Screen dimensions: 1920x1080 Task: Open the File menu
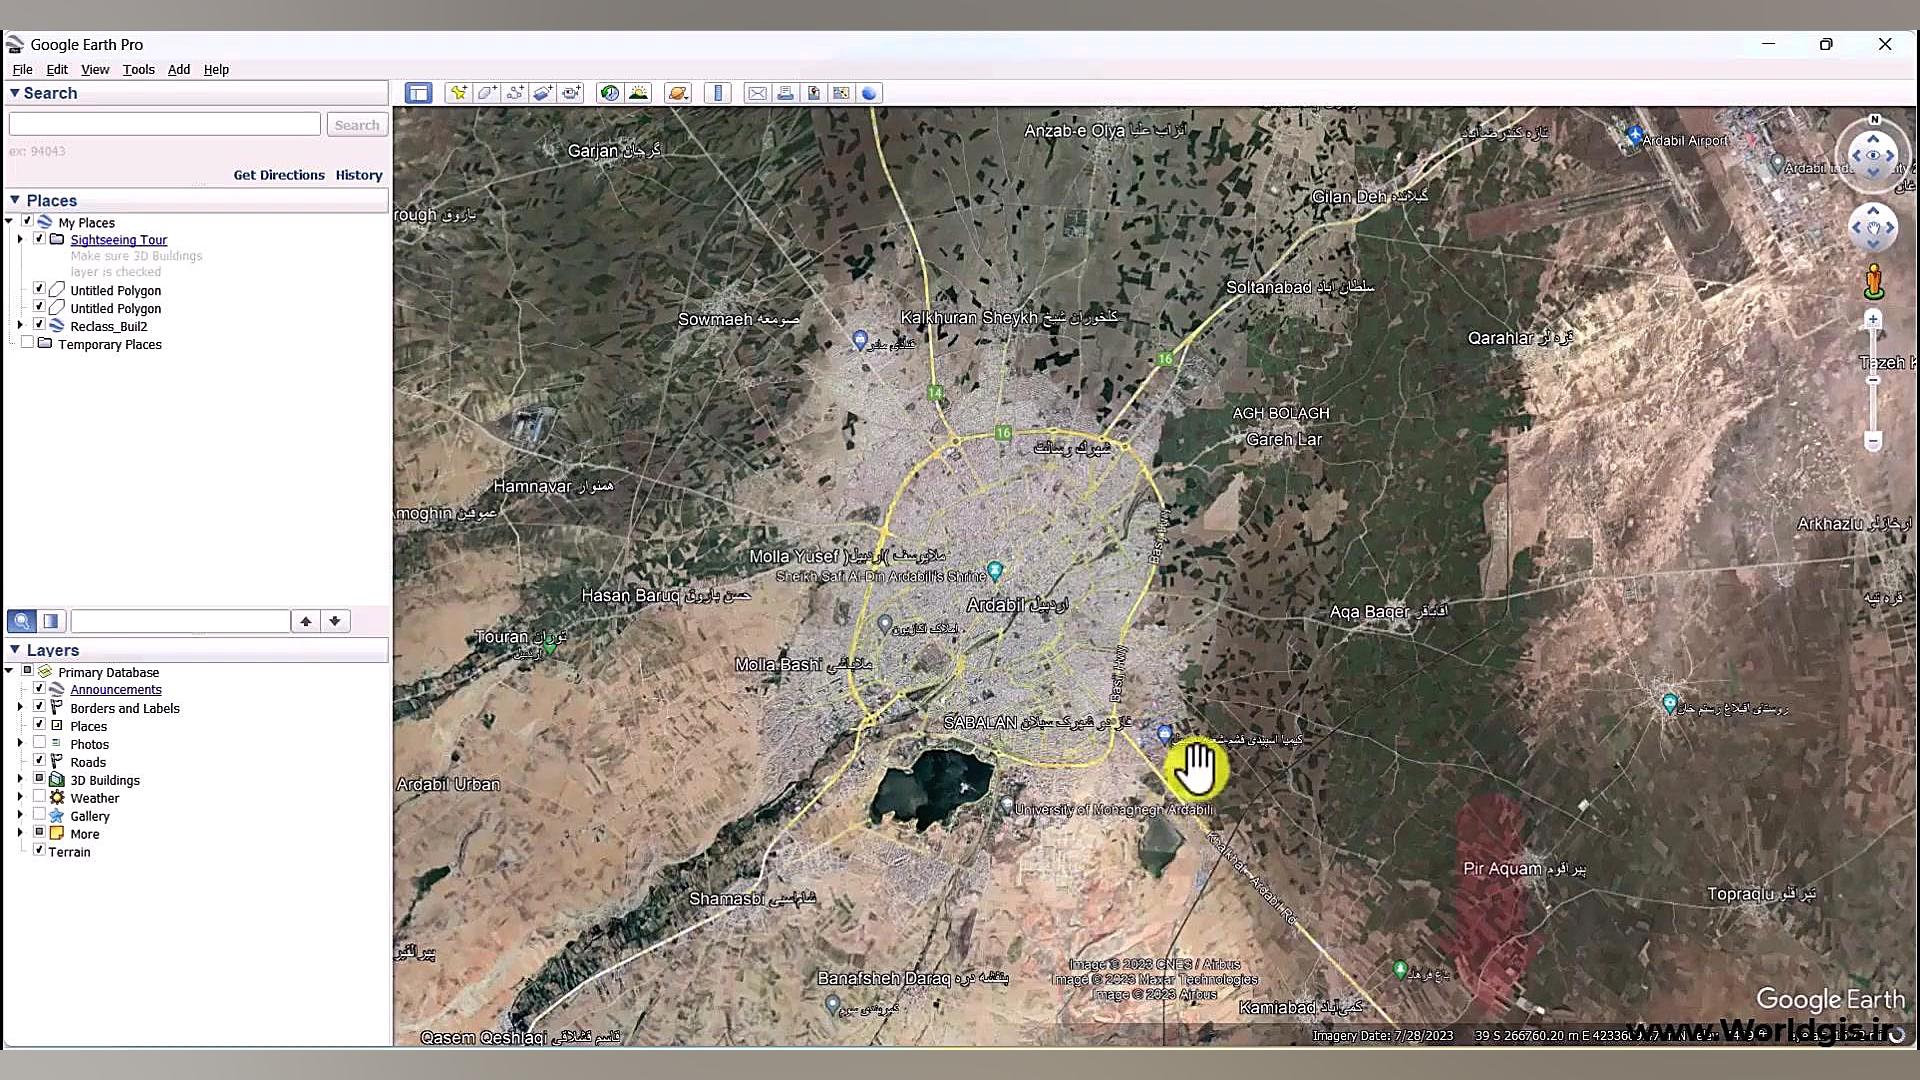[22, 69]
